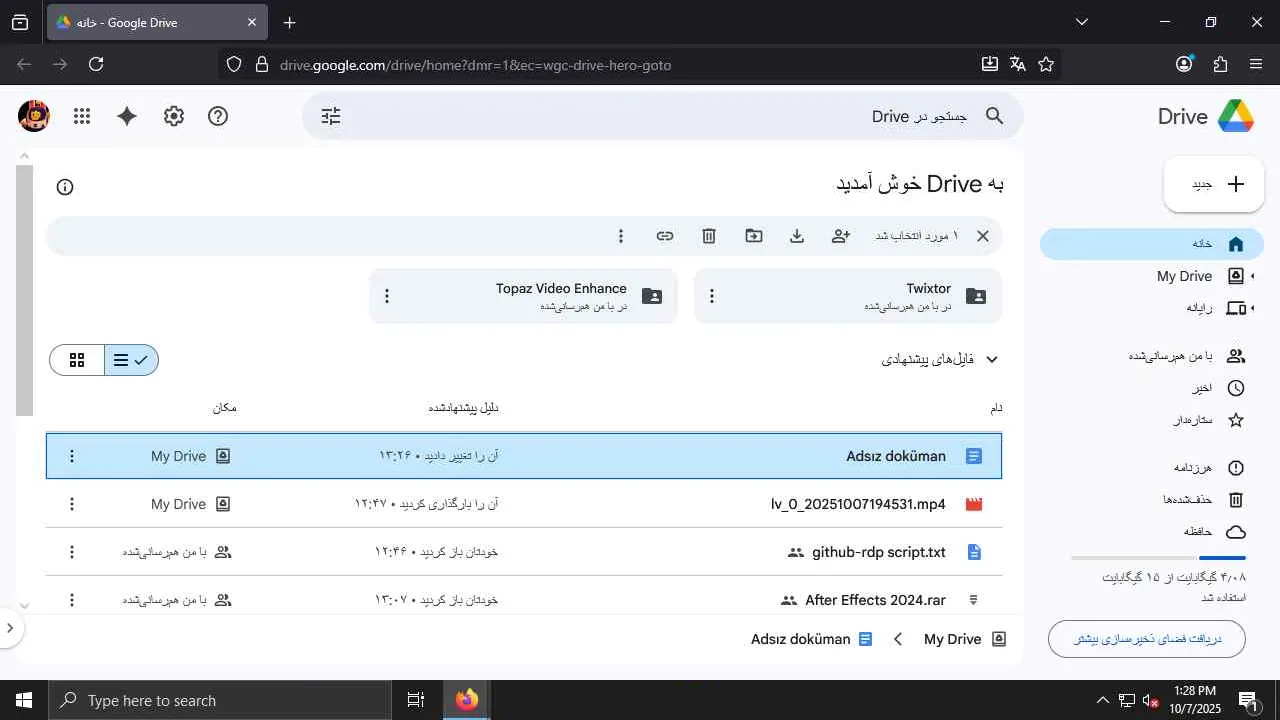This screenshot has width=1280, height=720.
Task: Move the selected item to a folder
Action: [754, 236]
